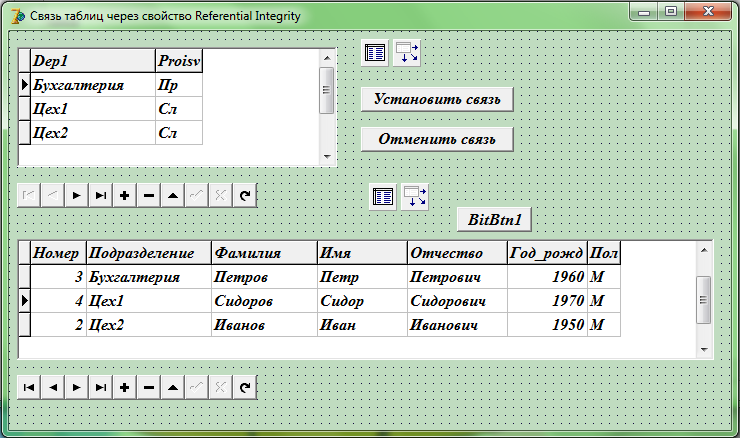Click Edit record triangle in upper navigator
This screenshot has width=740, height=438.
[173, 195]
